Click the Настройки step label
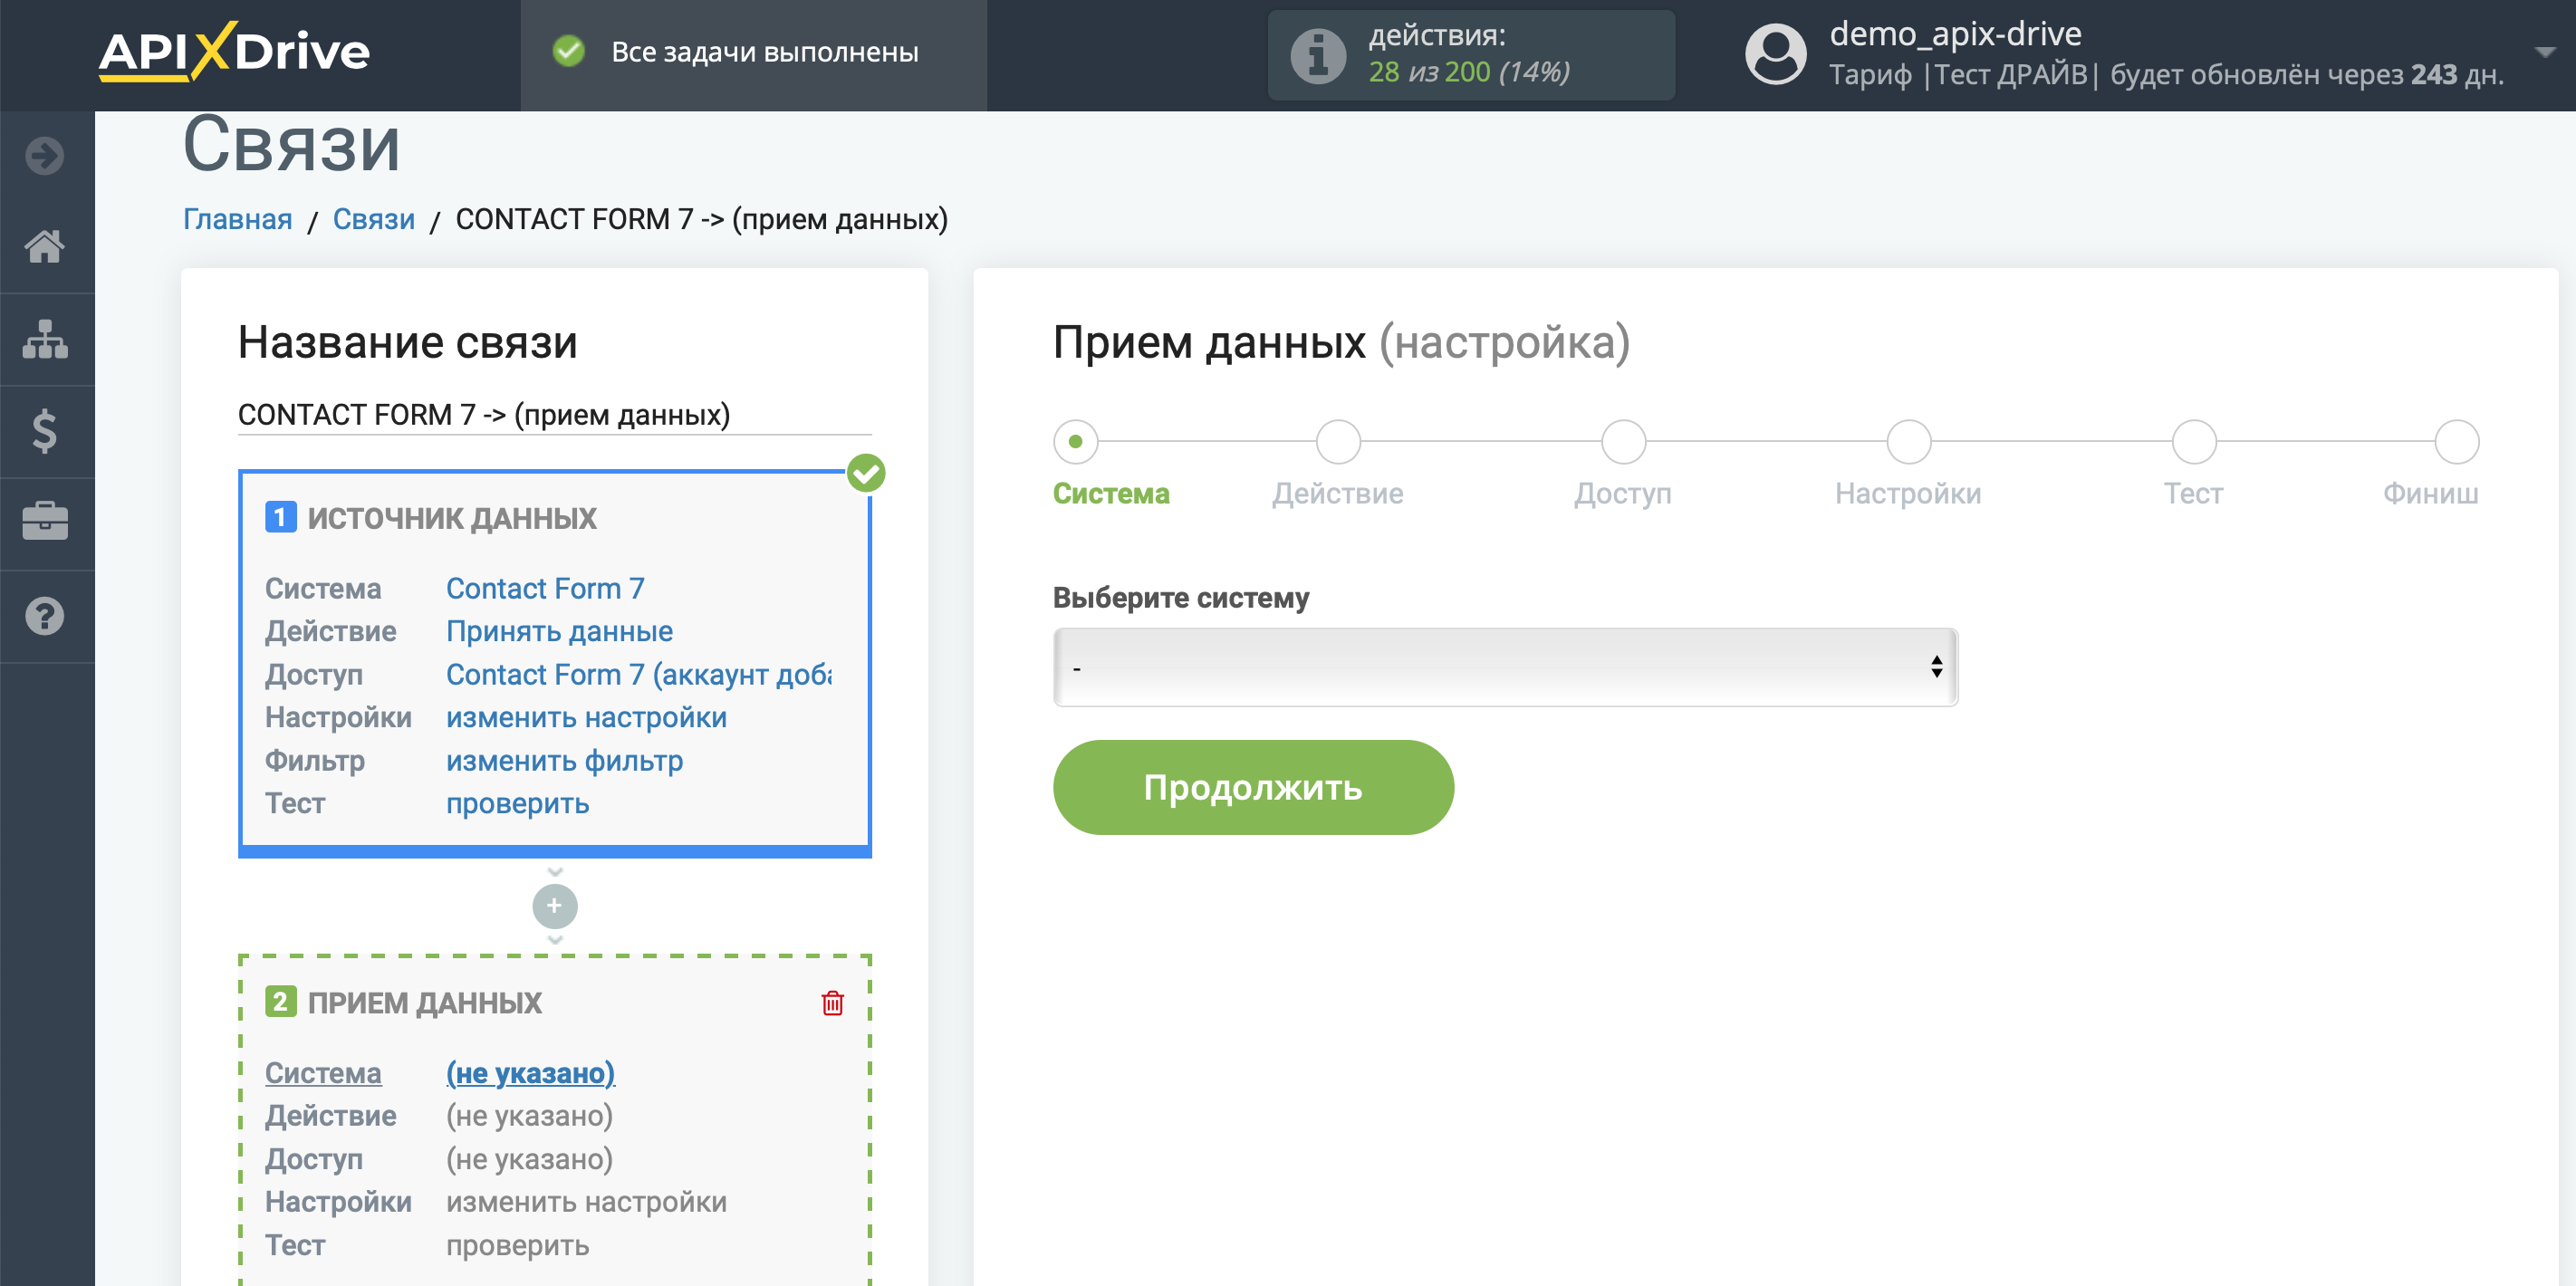Screen dimensions: 2576x1286 coord(1908,493)
